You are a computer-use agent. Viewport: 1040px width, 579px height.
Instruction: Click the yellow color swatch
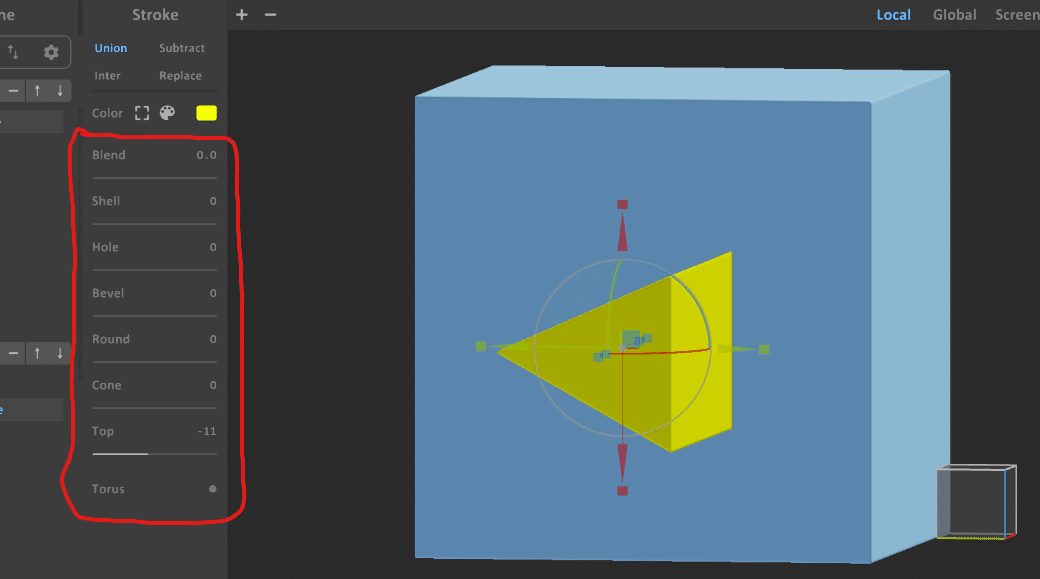point(206,113)
